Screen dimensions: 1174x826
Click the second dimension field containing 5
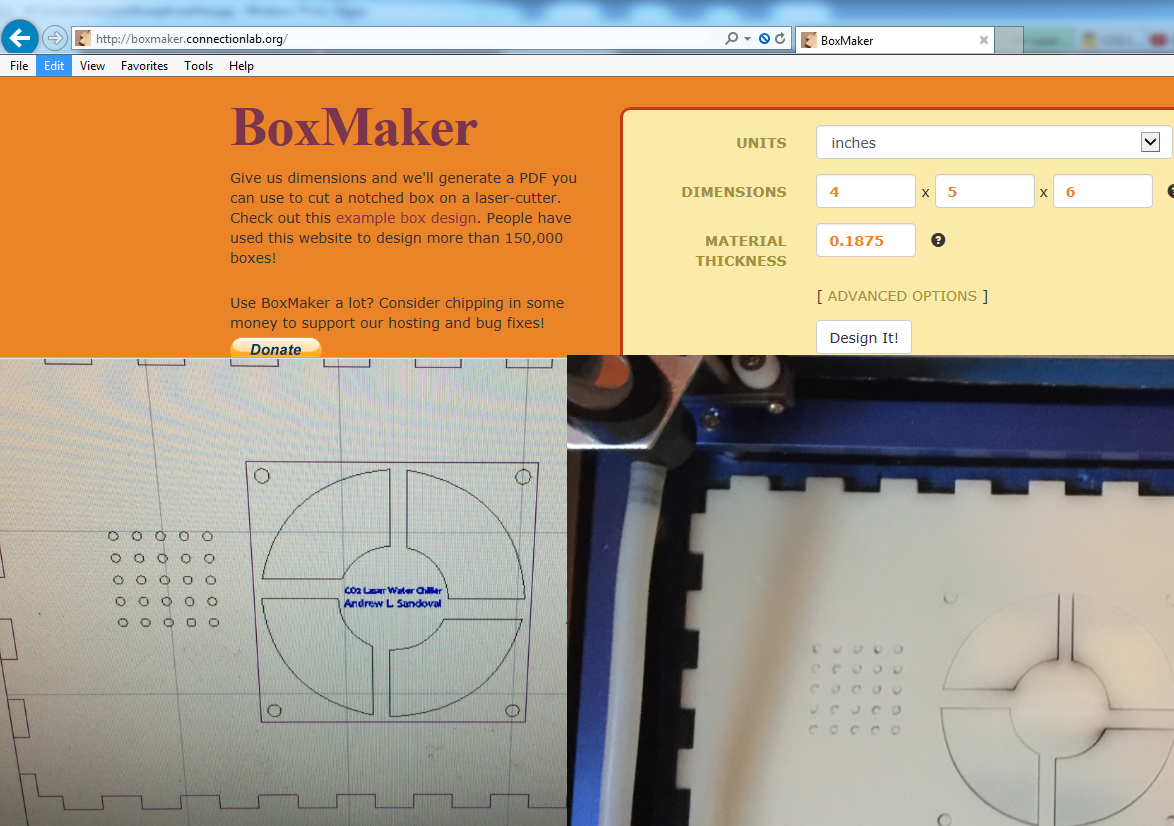pos(985,192)
